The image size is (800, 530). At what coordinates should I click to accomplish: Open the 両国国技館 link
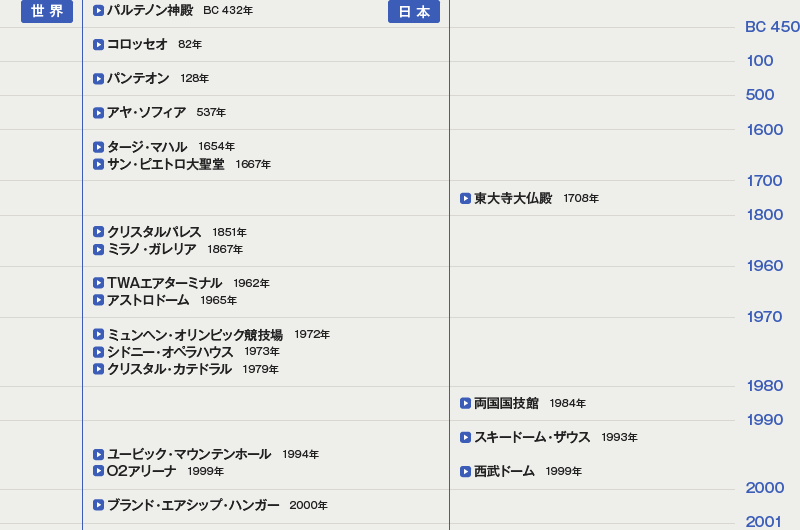[x=506, y=403]
